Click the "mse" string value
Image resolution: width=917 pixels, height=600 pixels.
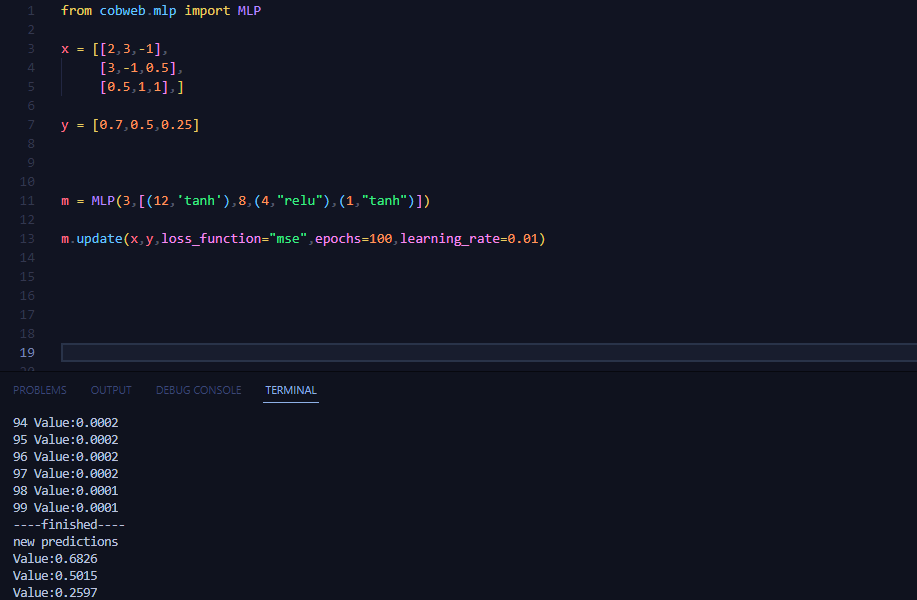[x=288, y=239]
